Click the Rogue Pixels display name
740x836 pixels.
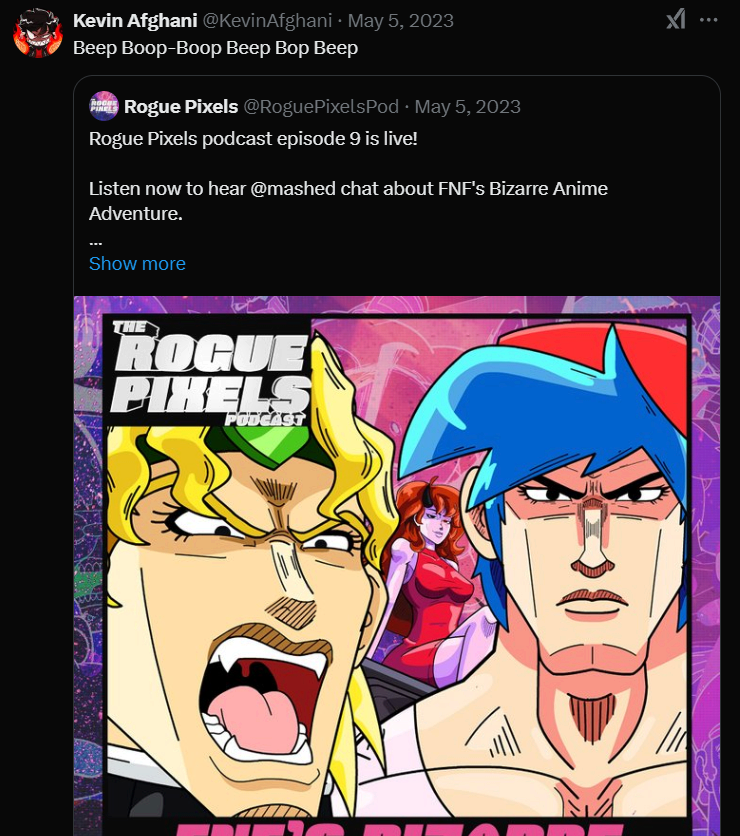pos(181,106)
